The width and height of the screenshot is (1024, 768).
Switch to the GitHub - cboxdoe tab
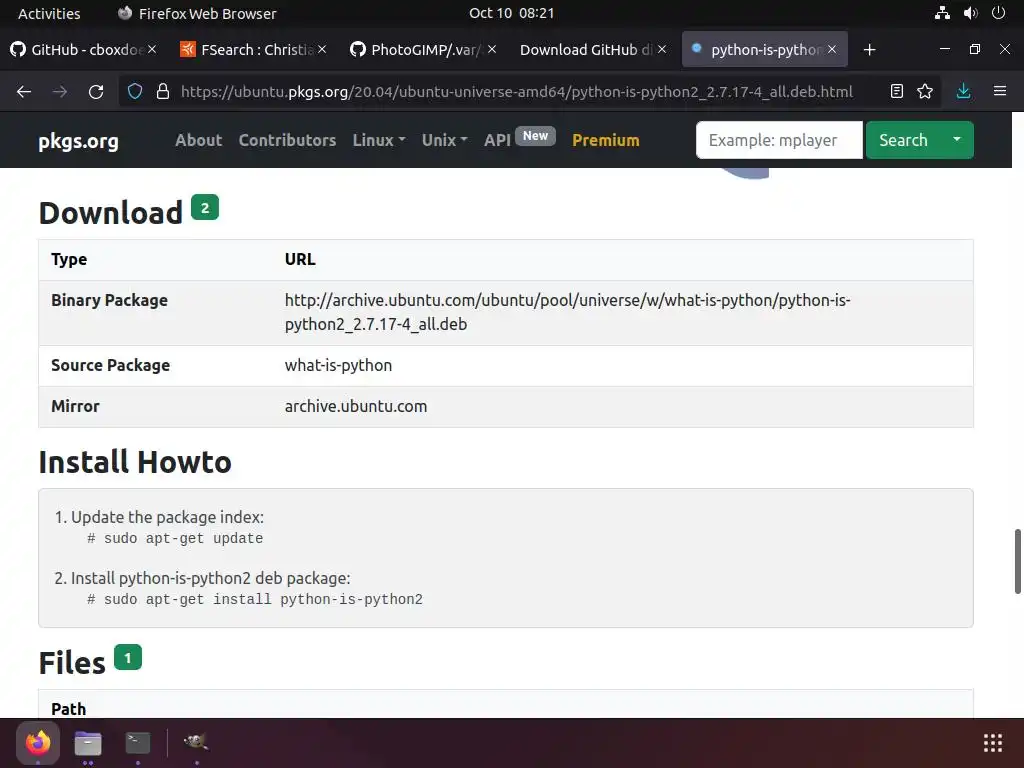pyautogui.click(x=84, y=49)
